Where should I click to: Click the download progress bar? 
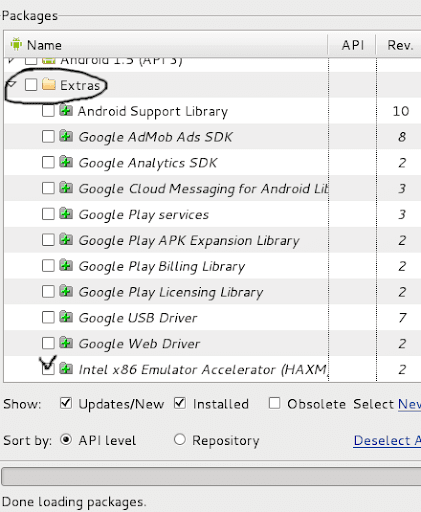[x=211, y=476]
